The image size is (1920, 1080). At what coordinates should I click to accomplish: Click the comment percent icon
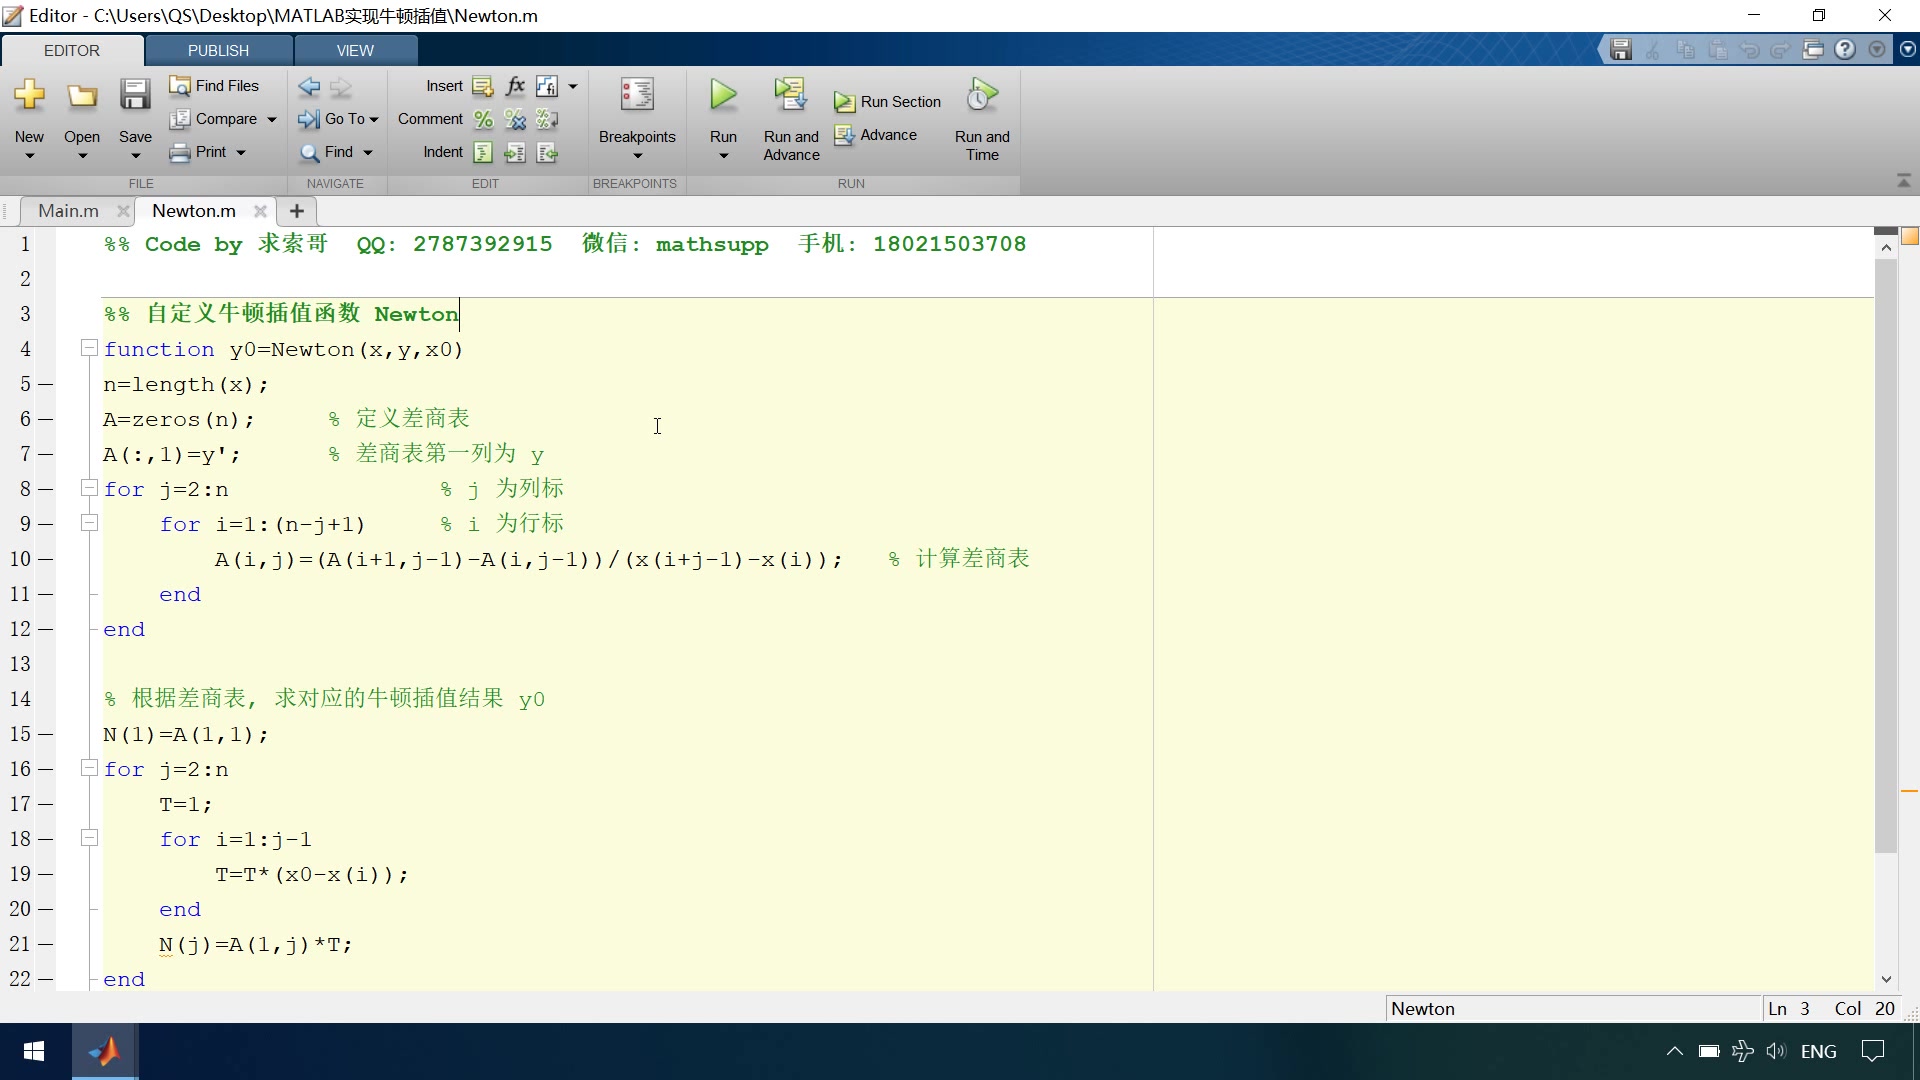click(483, 120)
